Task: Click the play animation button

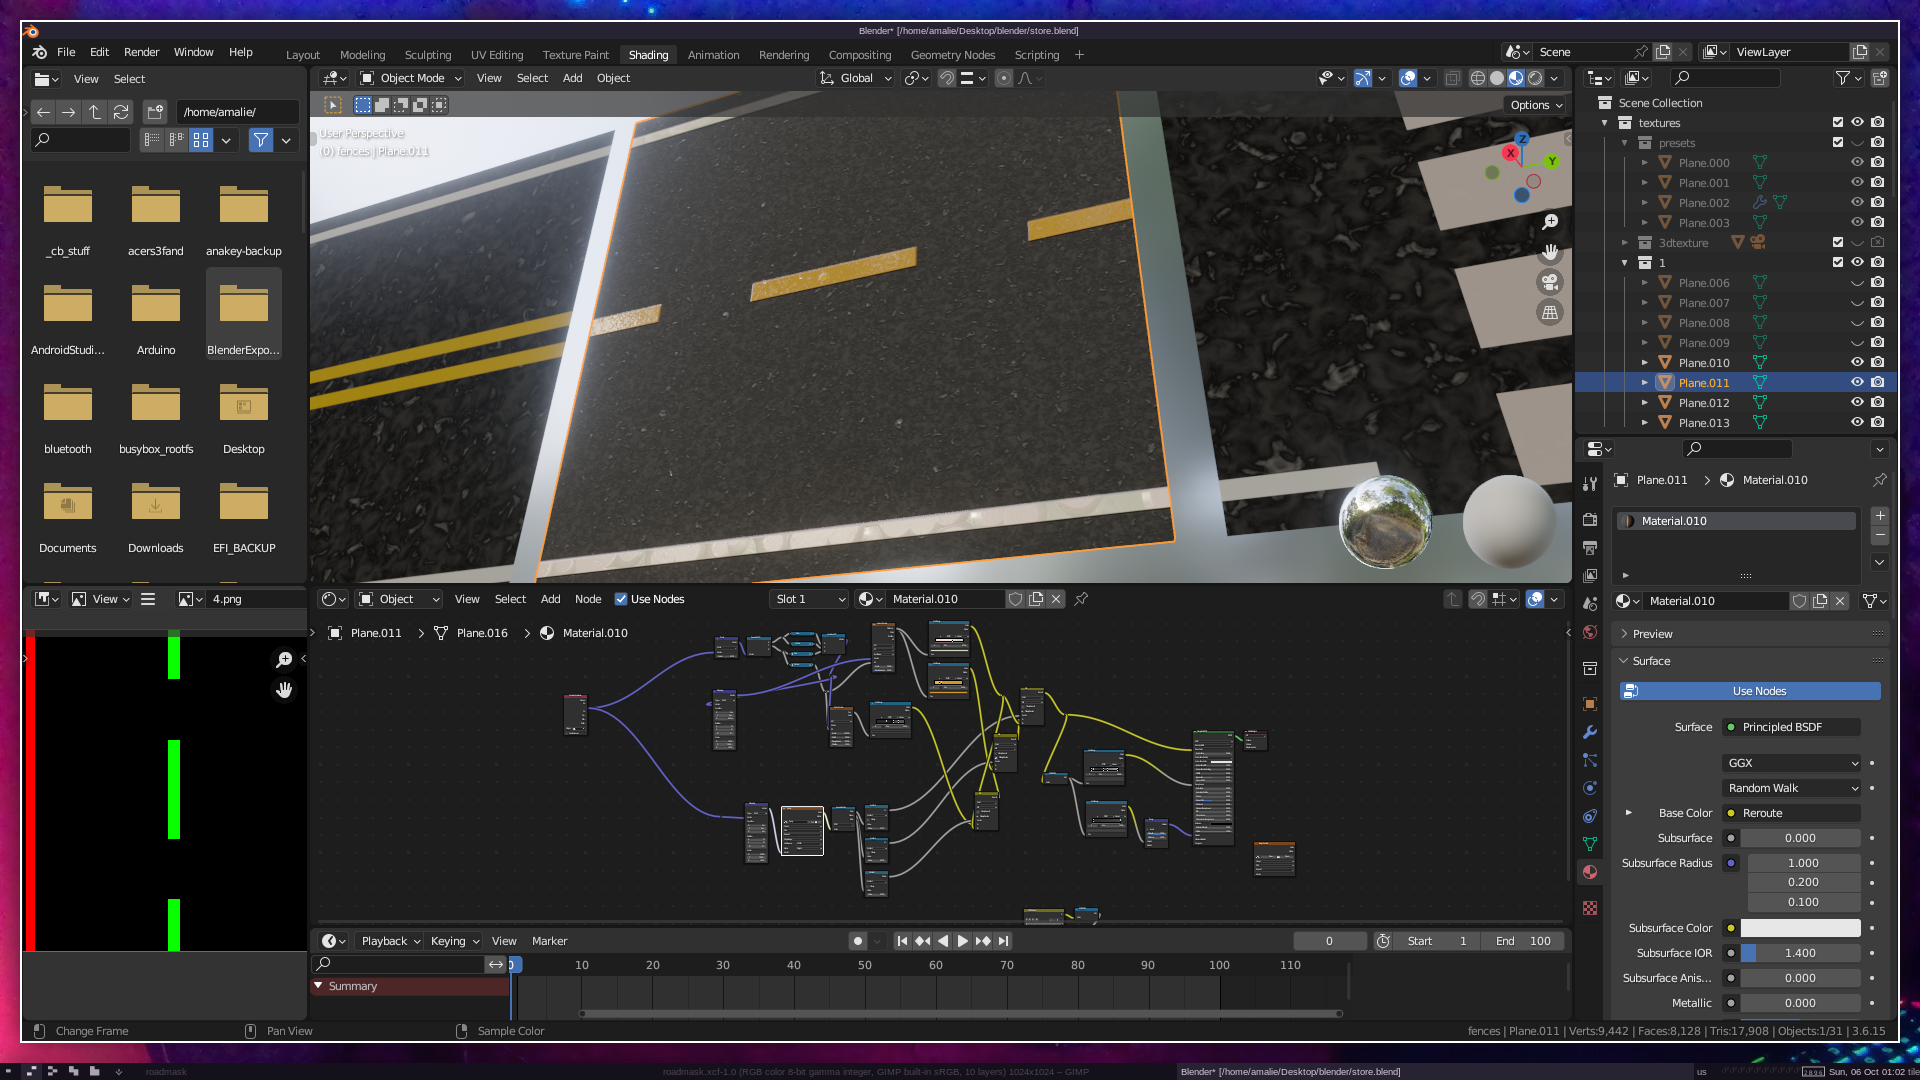Action: (x=962, y=941)
